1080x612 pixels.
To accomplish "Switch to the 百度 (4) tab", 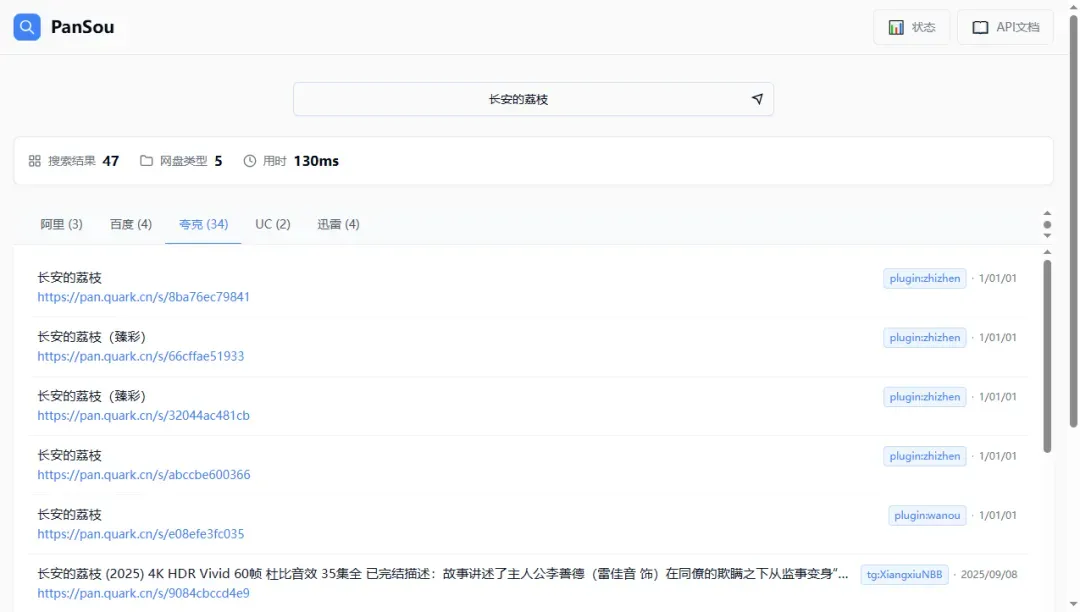I will (130, 224).
